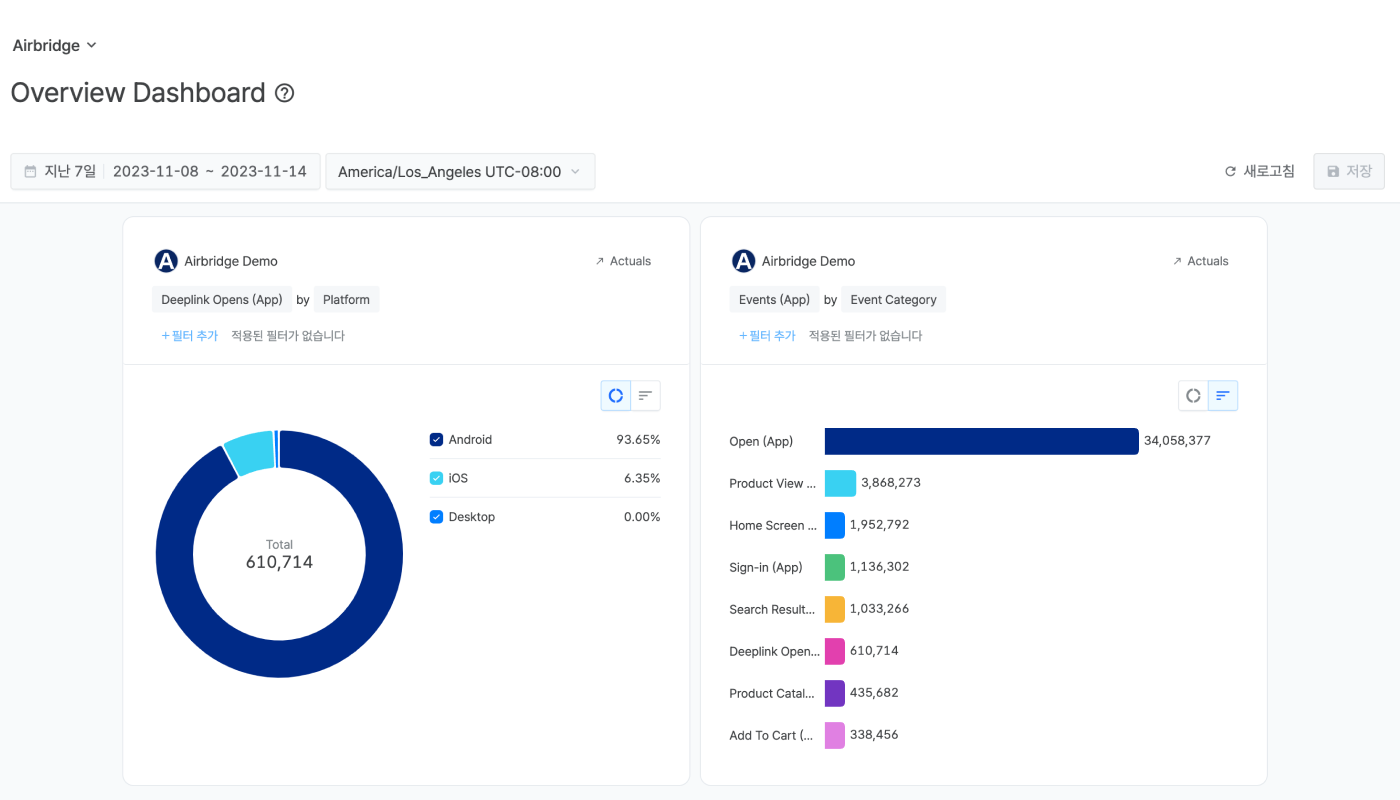The width and height of the screenshot is (1400, 800).
Task: Click the Open (App) dark blue bar
Action: [982, 441]
